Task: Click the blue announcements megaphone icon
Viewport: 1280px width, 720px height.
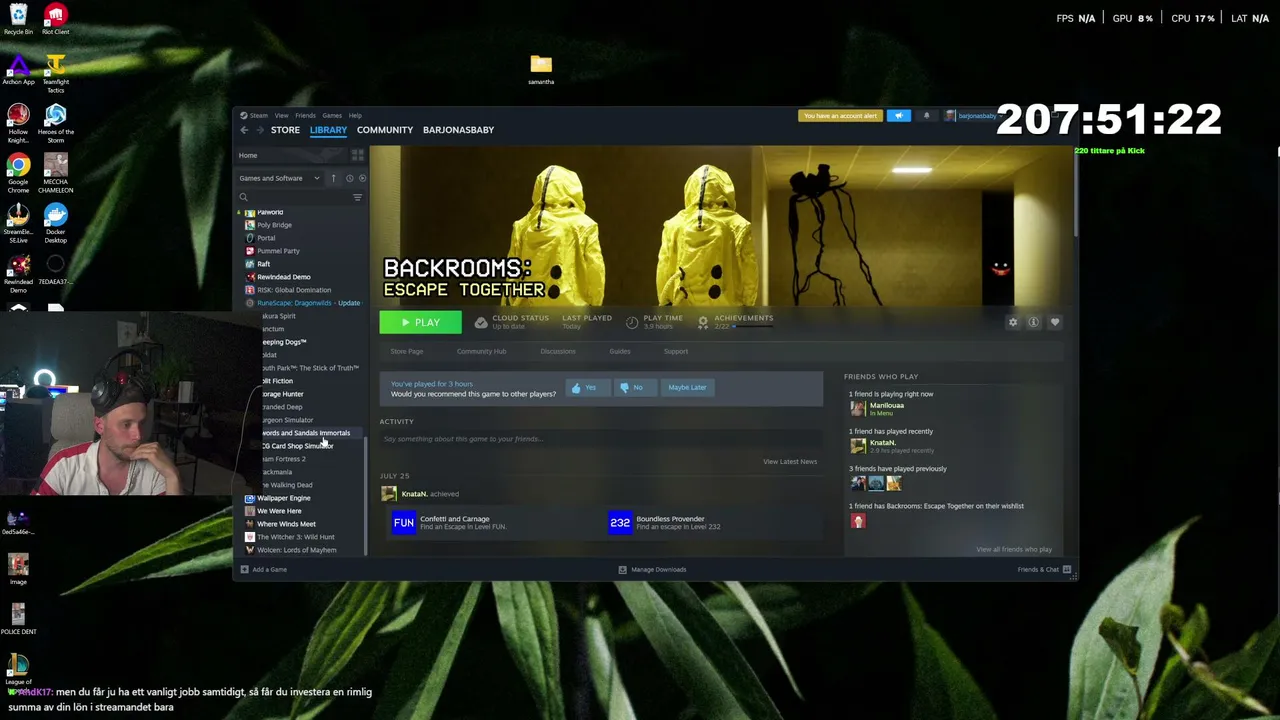Action: [898, 116]
